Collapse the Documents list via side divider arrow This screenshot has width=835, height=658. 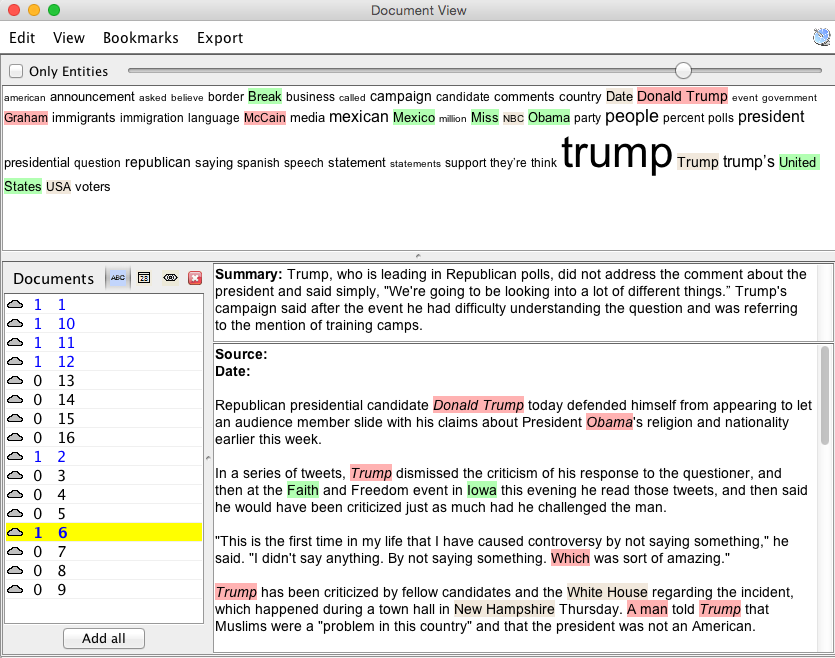[x=208, y=458]
